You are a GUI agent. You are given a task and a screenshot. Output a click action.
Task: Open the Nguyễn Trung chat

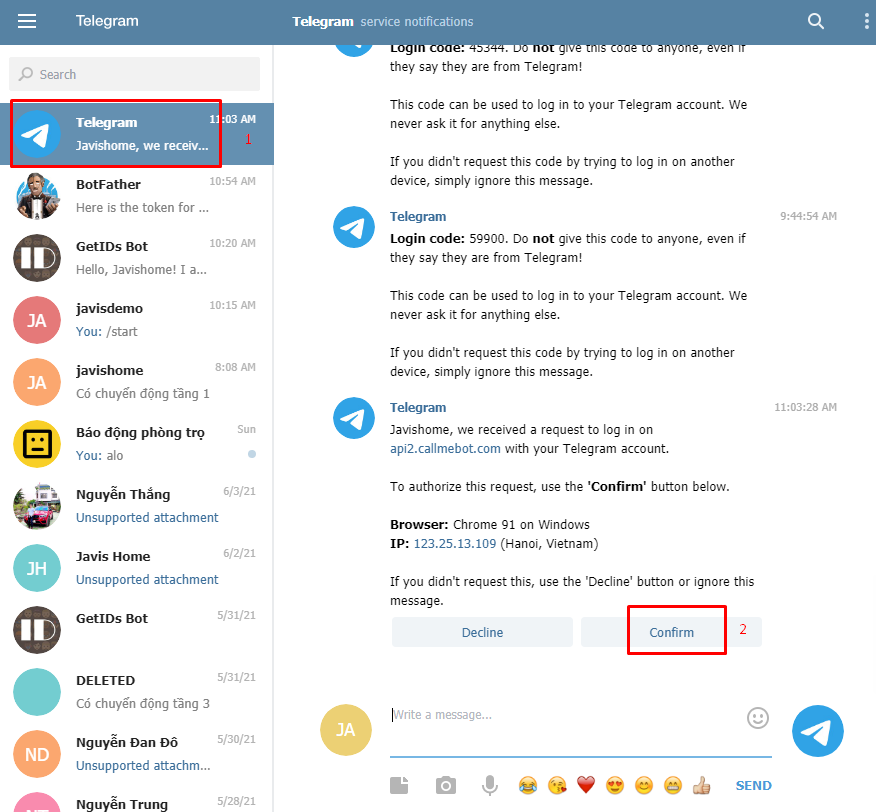pyautogui.click(x=137, y=799)
